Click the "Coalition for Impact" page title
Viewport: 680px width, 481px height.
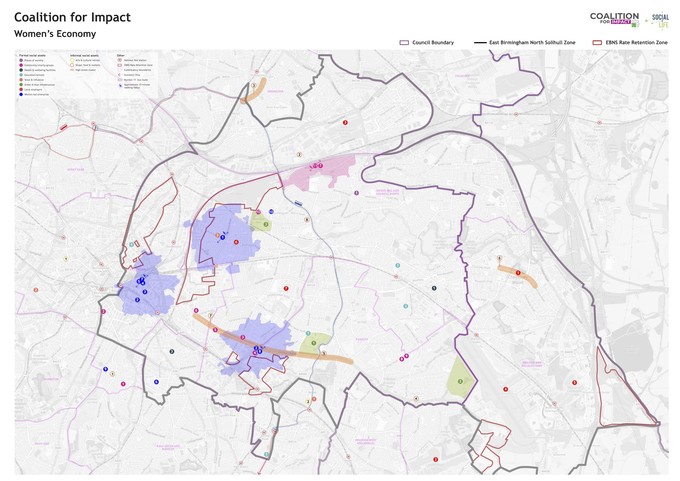coord(72,17)
